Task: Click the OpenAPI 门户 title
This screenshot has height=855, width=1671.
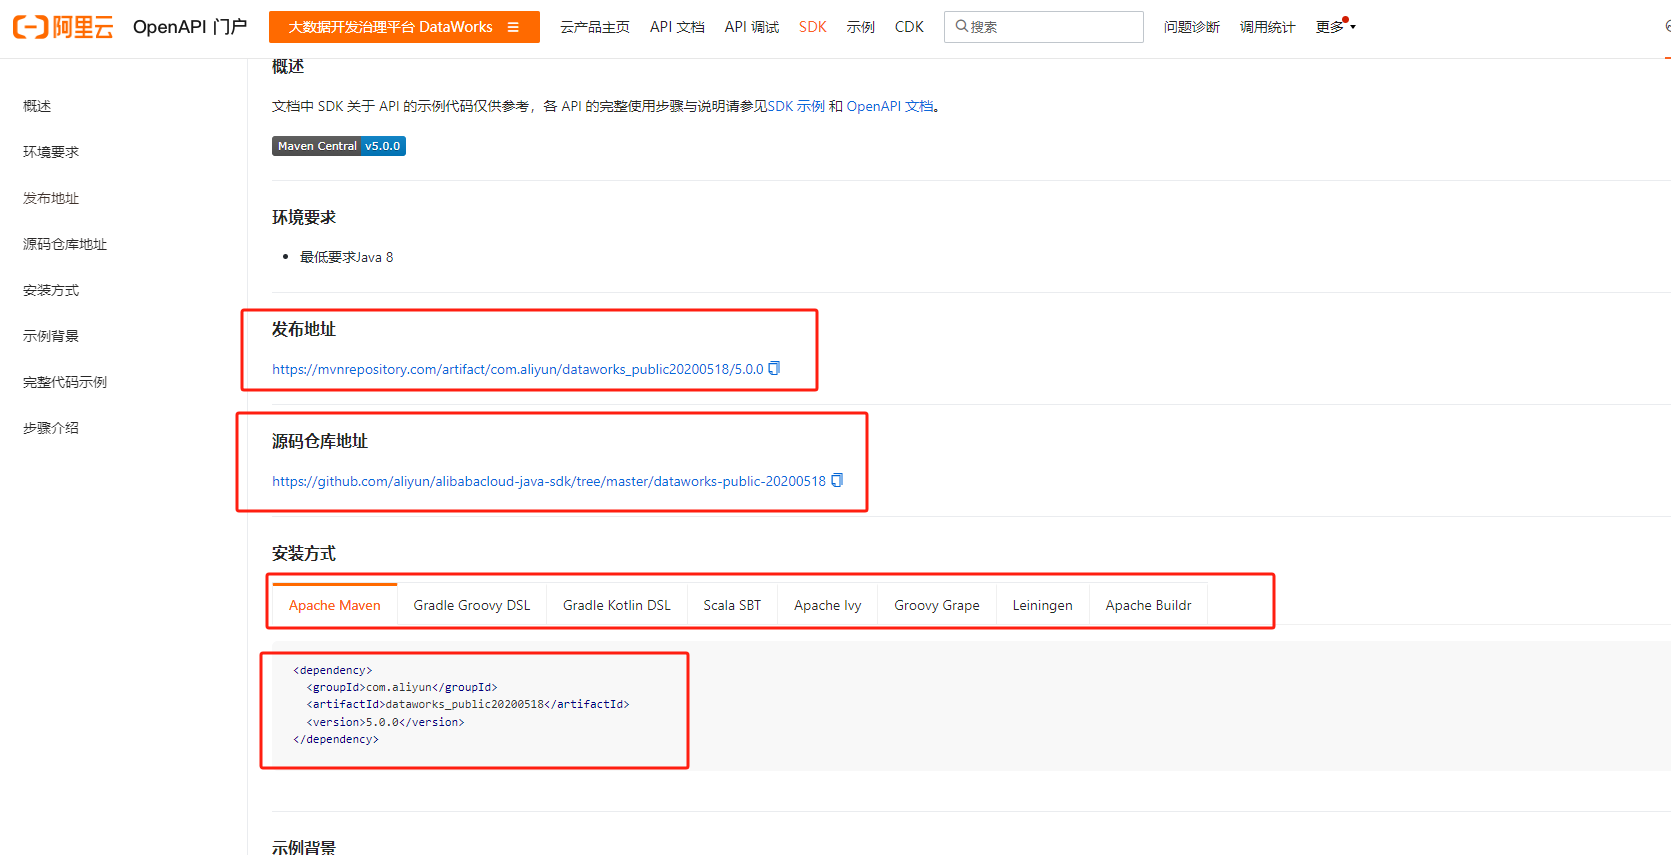Action: click(x=190, y=27)
